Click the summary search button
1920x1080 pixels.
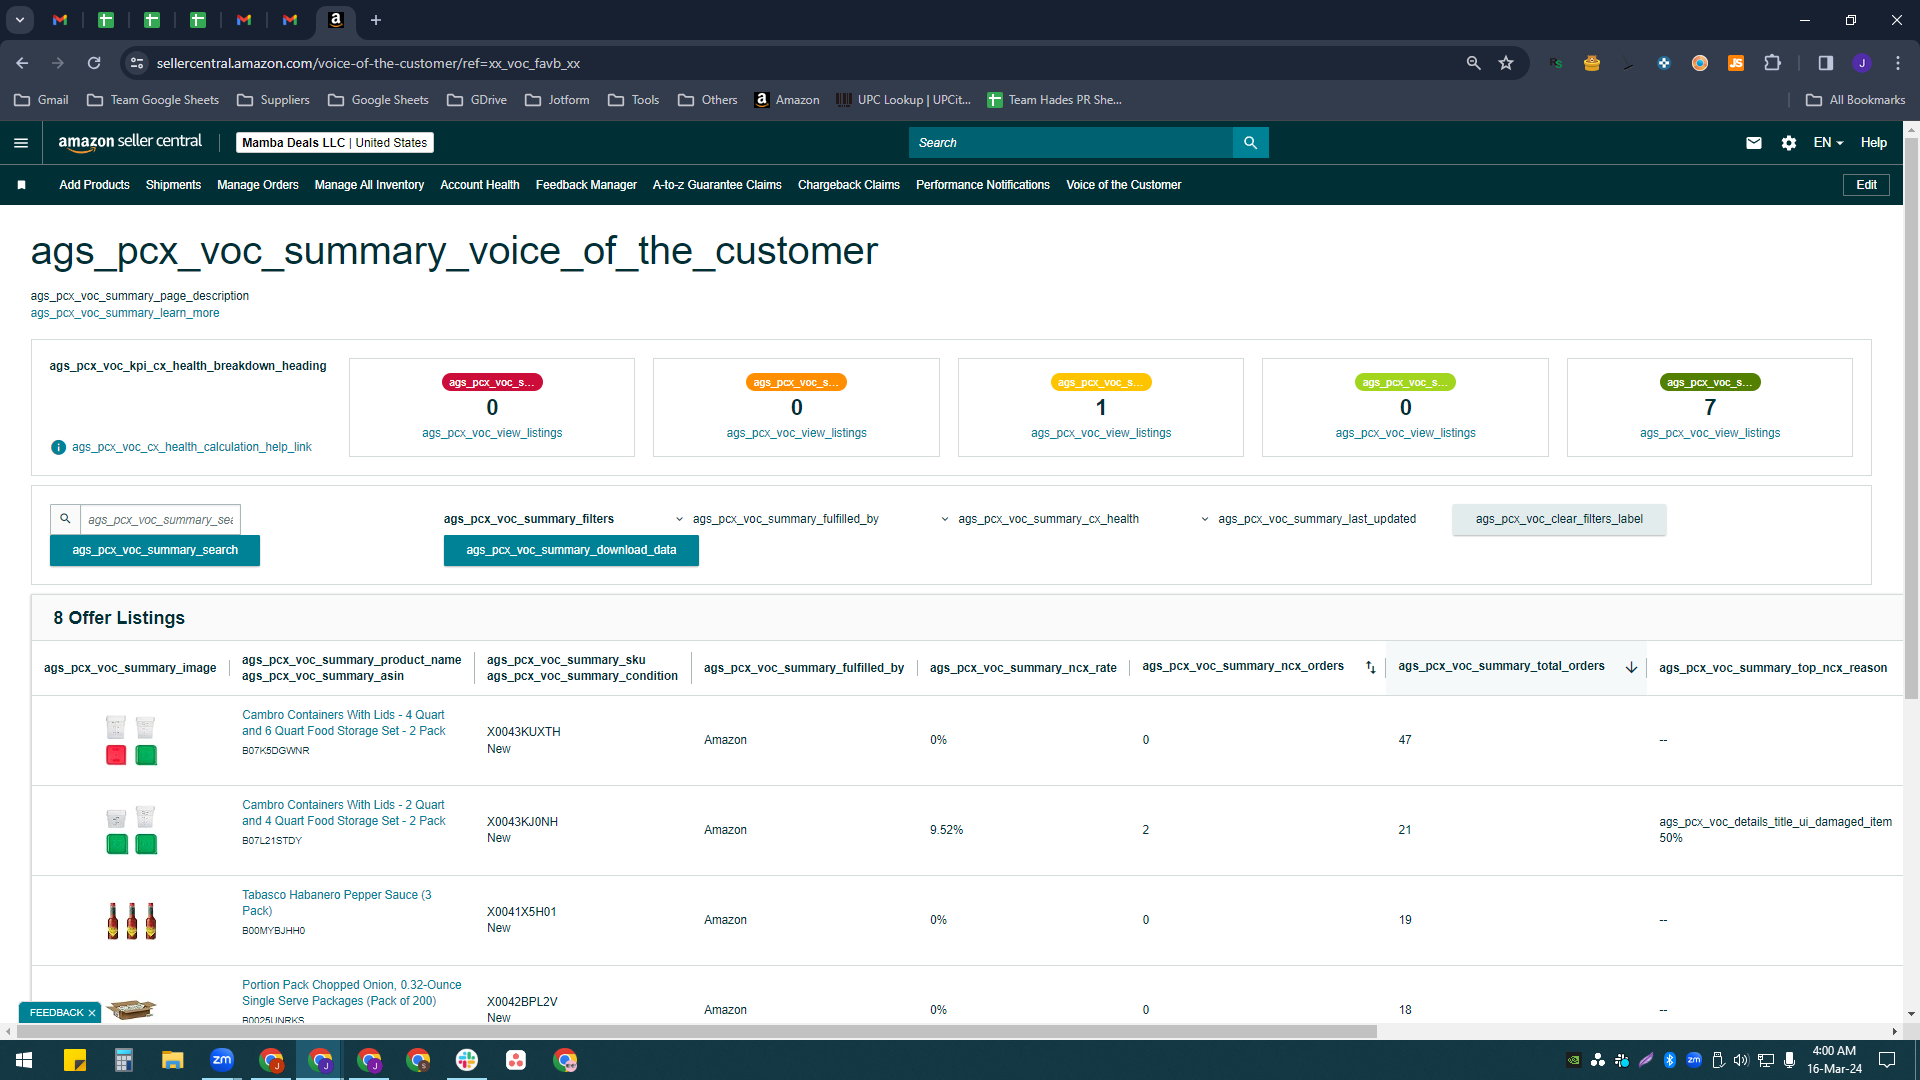coord(155,550)
